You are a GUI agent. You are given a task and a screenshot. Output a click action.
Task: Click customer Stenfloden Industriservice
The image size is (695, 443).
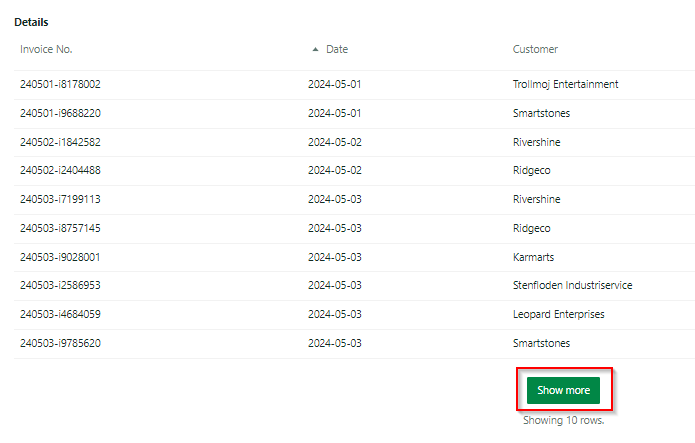tap(573, 285)
